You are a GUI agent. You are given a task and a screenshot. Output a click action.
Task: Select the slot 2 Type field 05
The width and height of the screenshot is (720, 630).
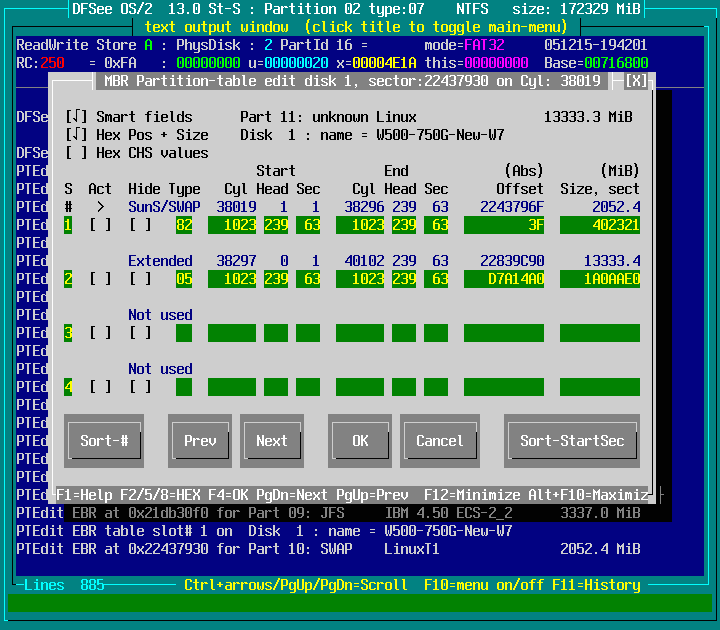(184, 279)
